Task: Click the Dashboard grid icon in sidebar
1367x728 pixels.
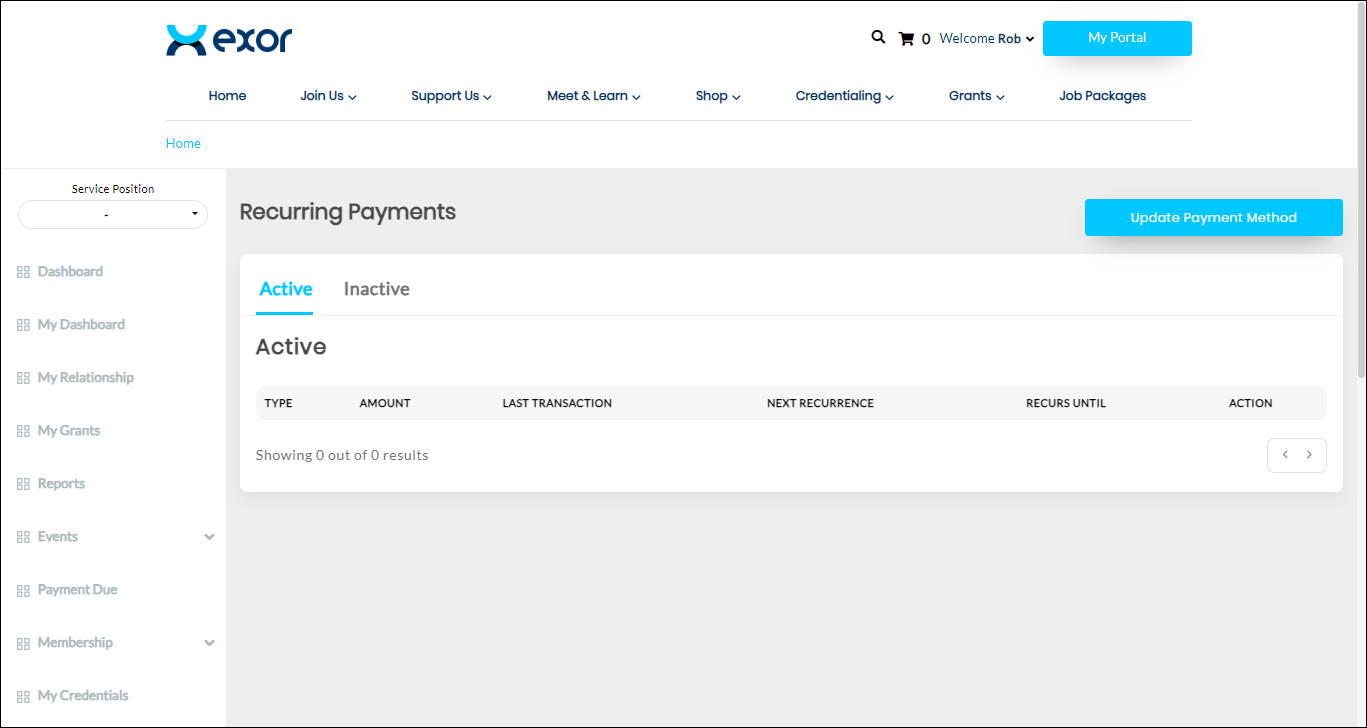Action: coord(23,272)
